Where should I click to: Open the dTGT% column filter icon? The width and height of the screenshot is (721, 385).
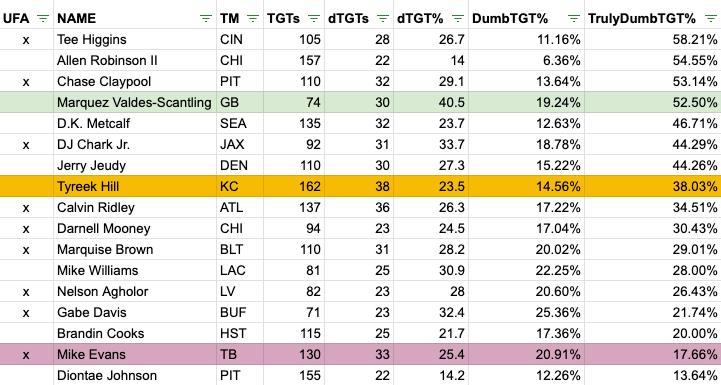coord(458,19)
